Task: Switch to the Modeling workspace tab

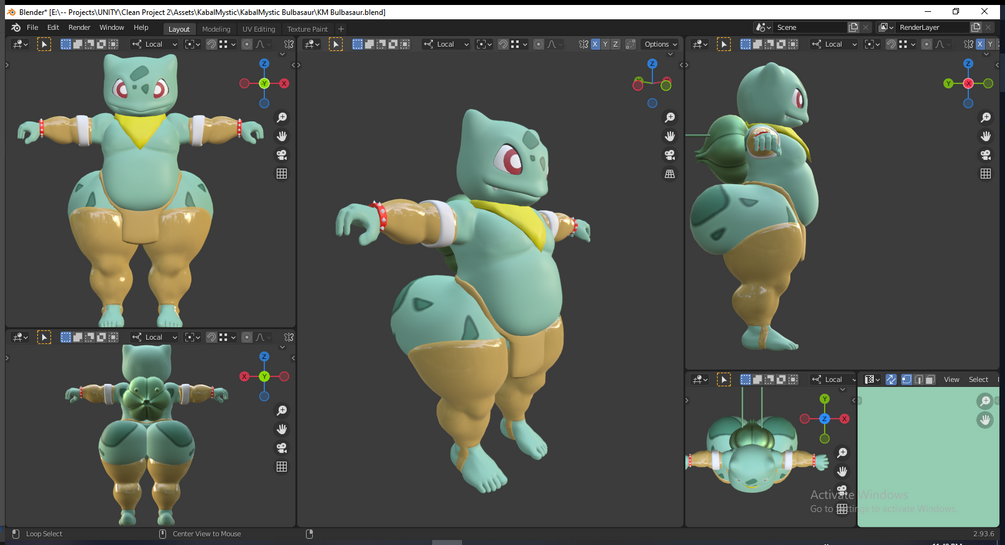Action: [216, 29]
